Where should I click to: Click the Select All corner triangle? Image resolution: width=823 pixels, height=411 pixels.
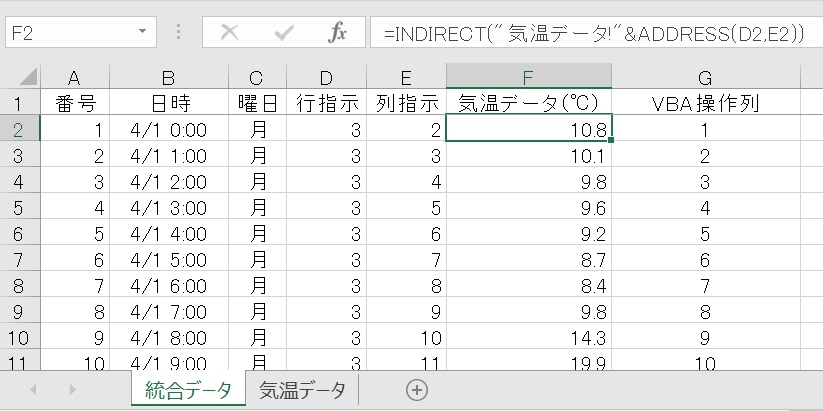point(27,77)
